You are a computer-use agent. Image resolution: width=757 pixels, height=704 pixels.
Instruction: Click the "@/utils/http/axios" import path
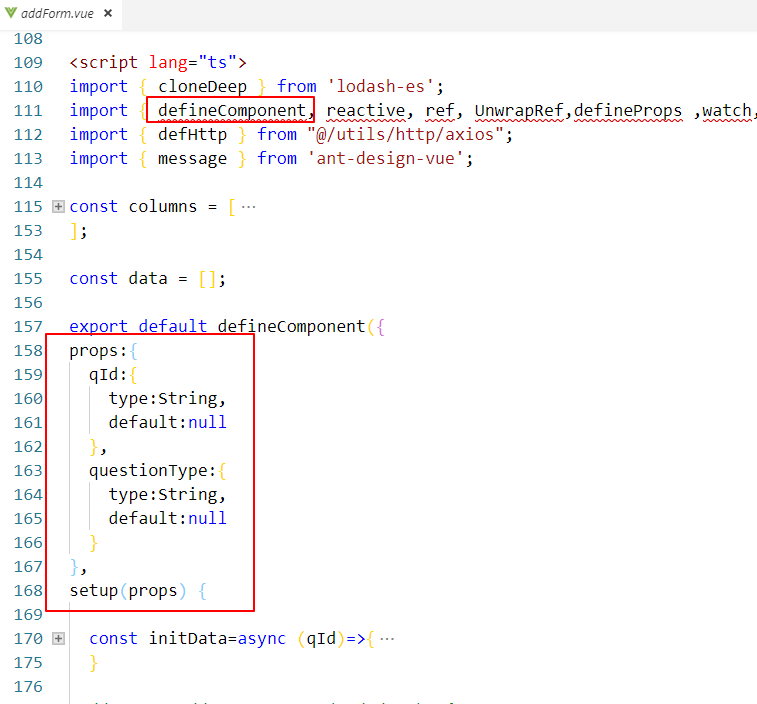pos(410,134)
